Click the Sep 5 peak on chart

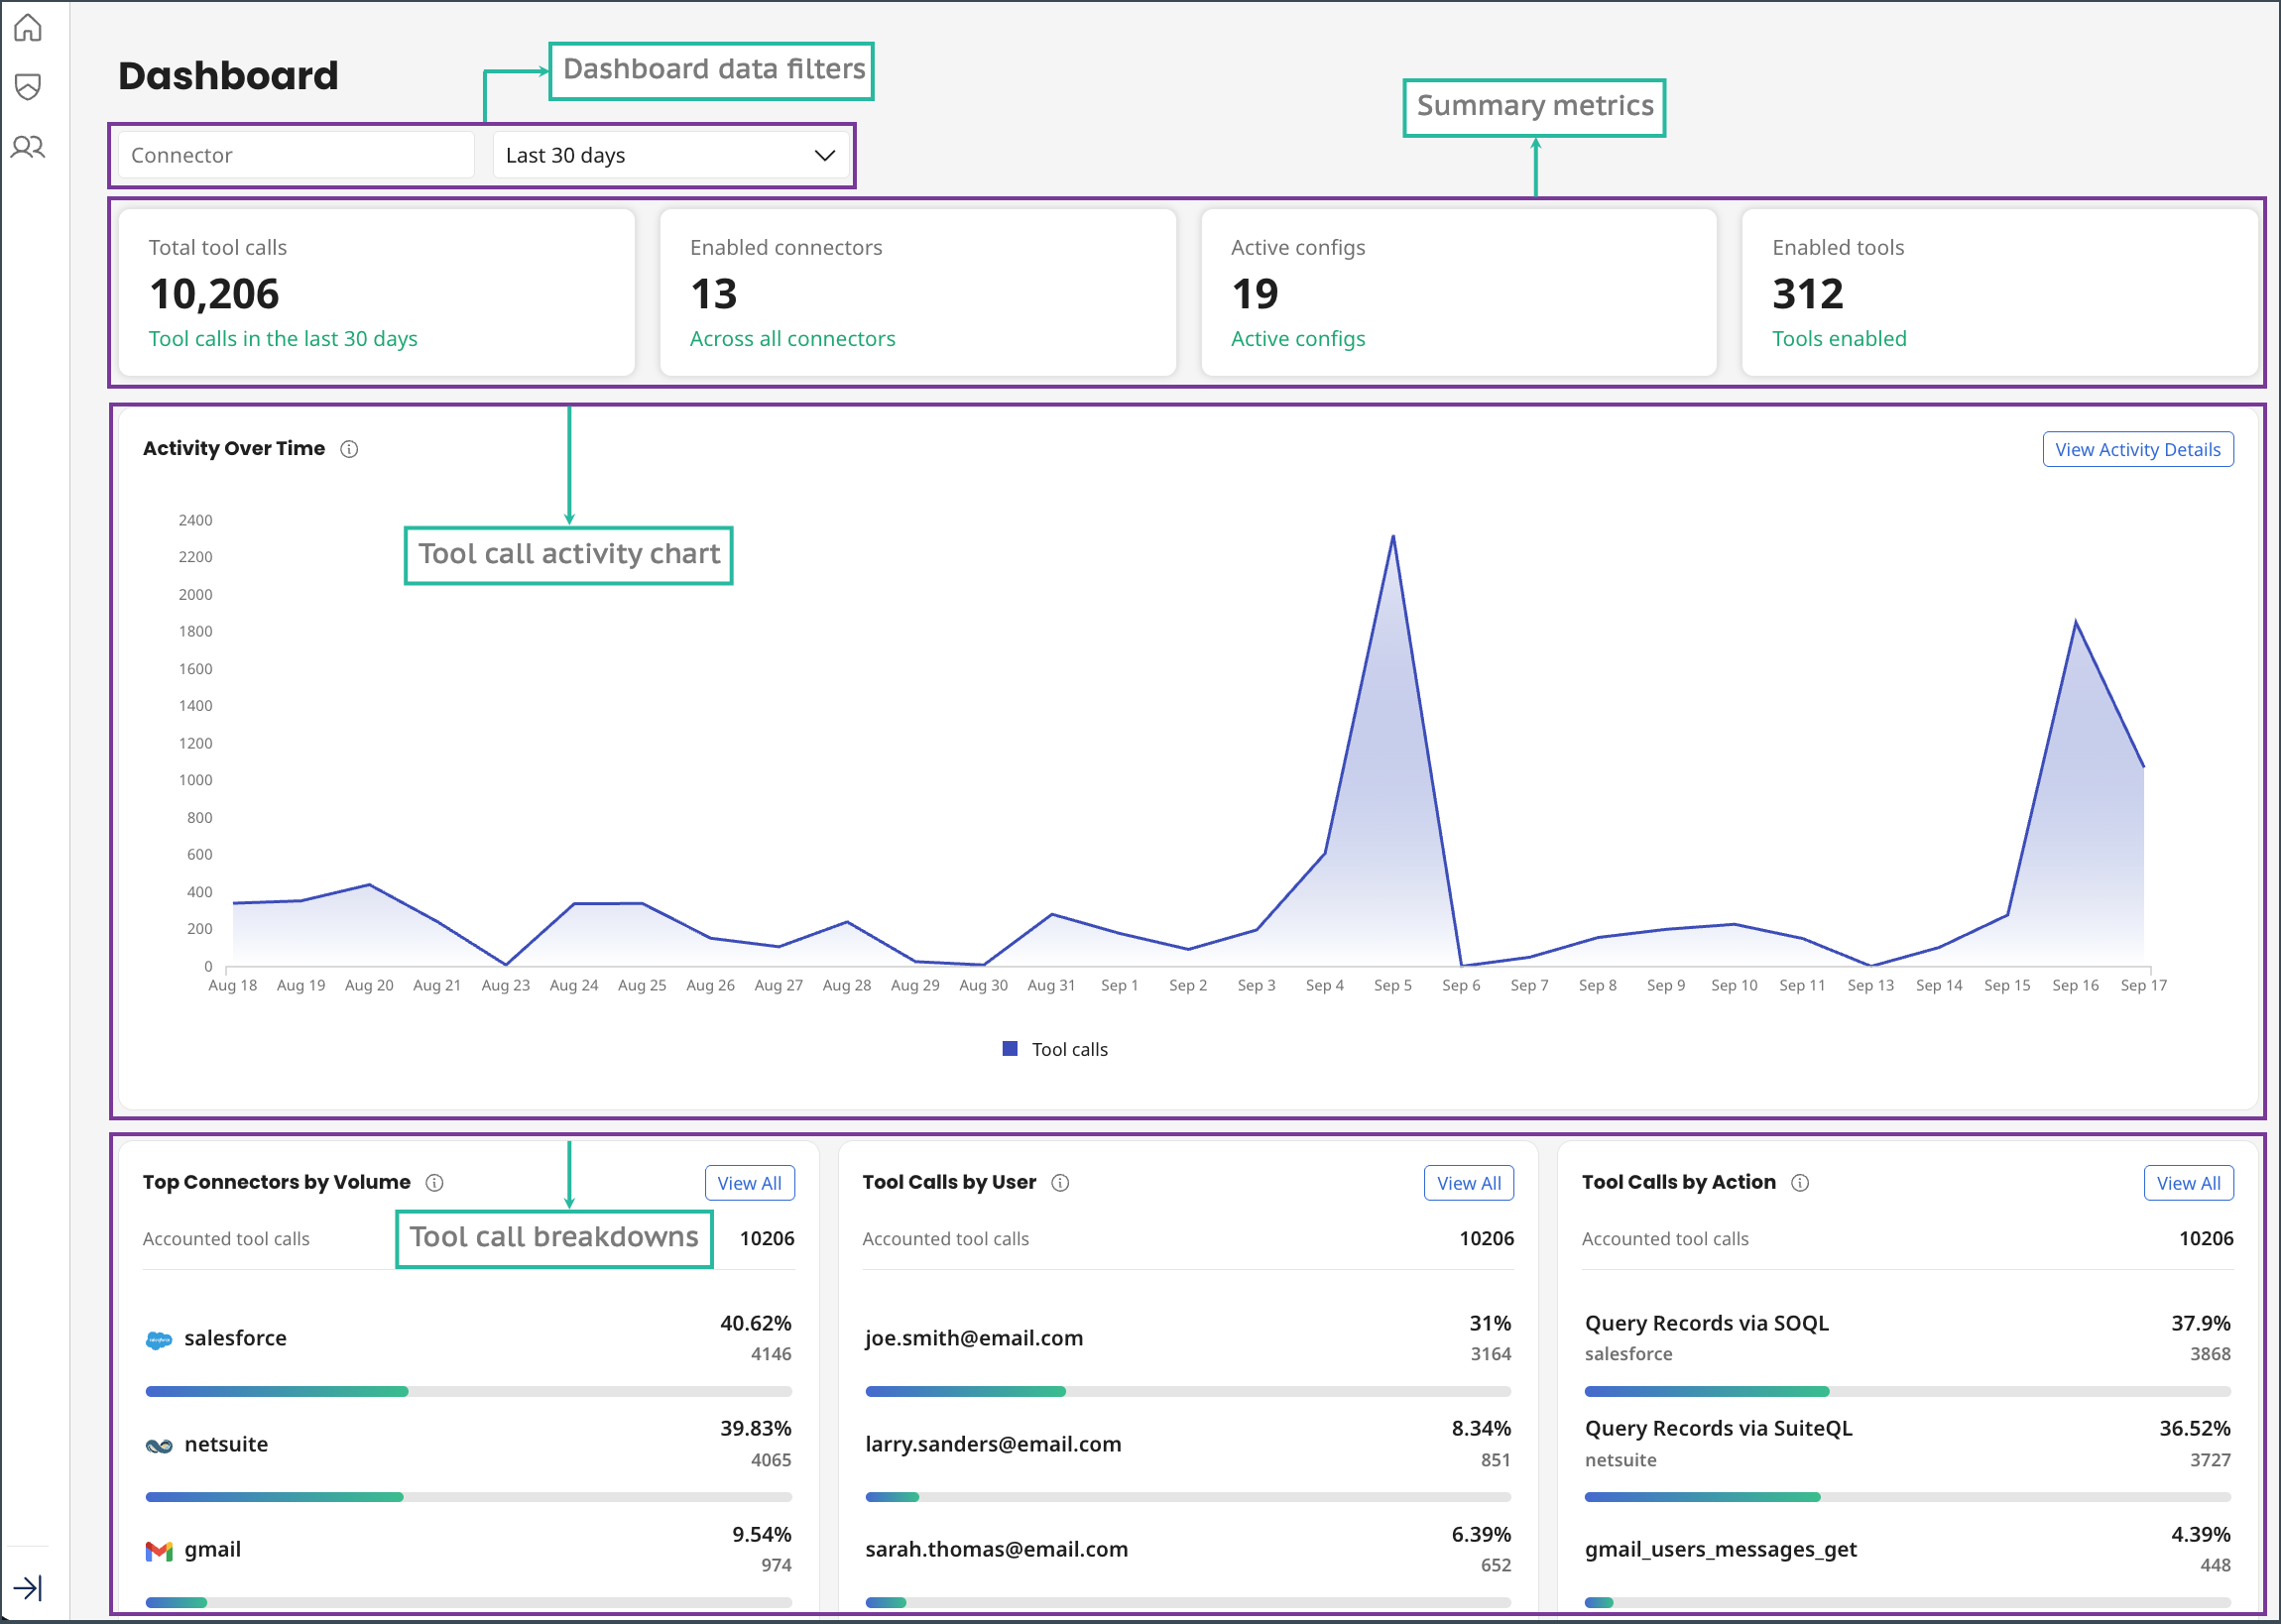coord(1393,537)
